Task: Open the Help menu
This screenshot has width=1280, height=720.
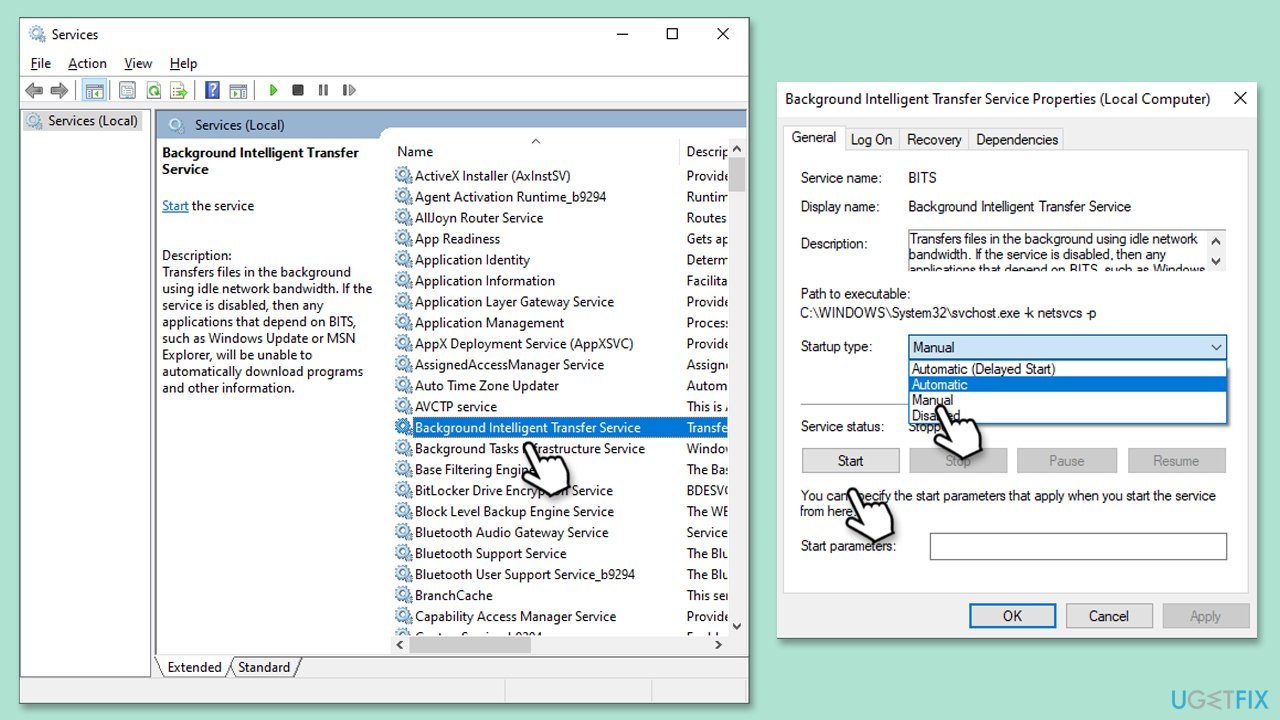Action: pos(184,63)
